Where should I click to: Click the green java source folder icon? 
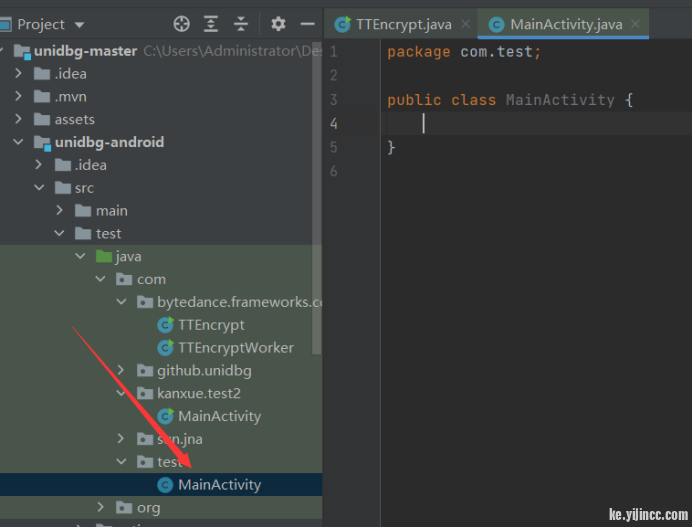coord(104,256)
